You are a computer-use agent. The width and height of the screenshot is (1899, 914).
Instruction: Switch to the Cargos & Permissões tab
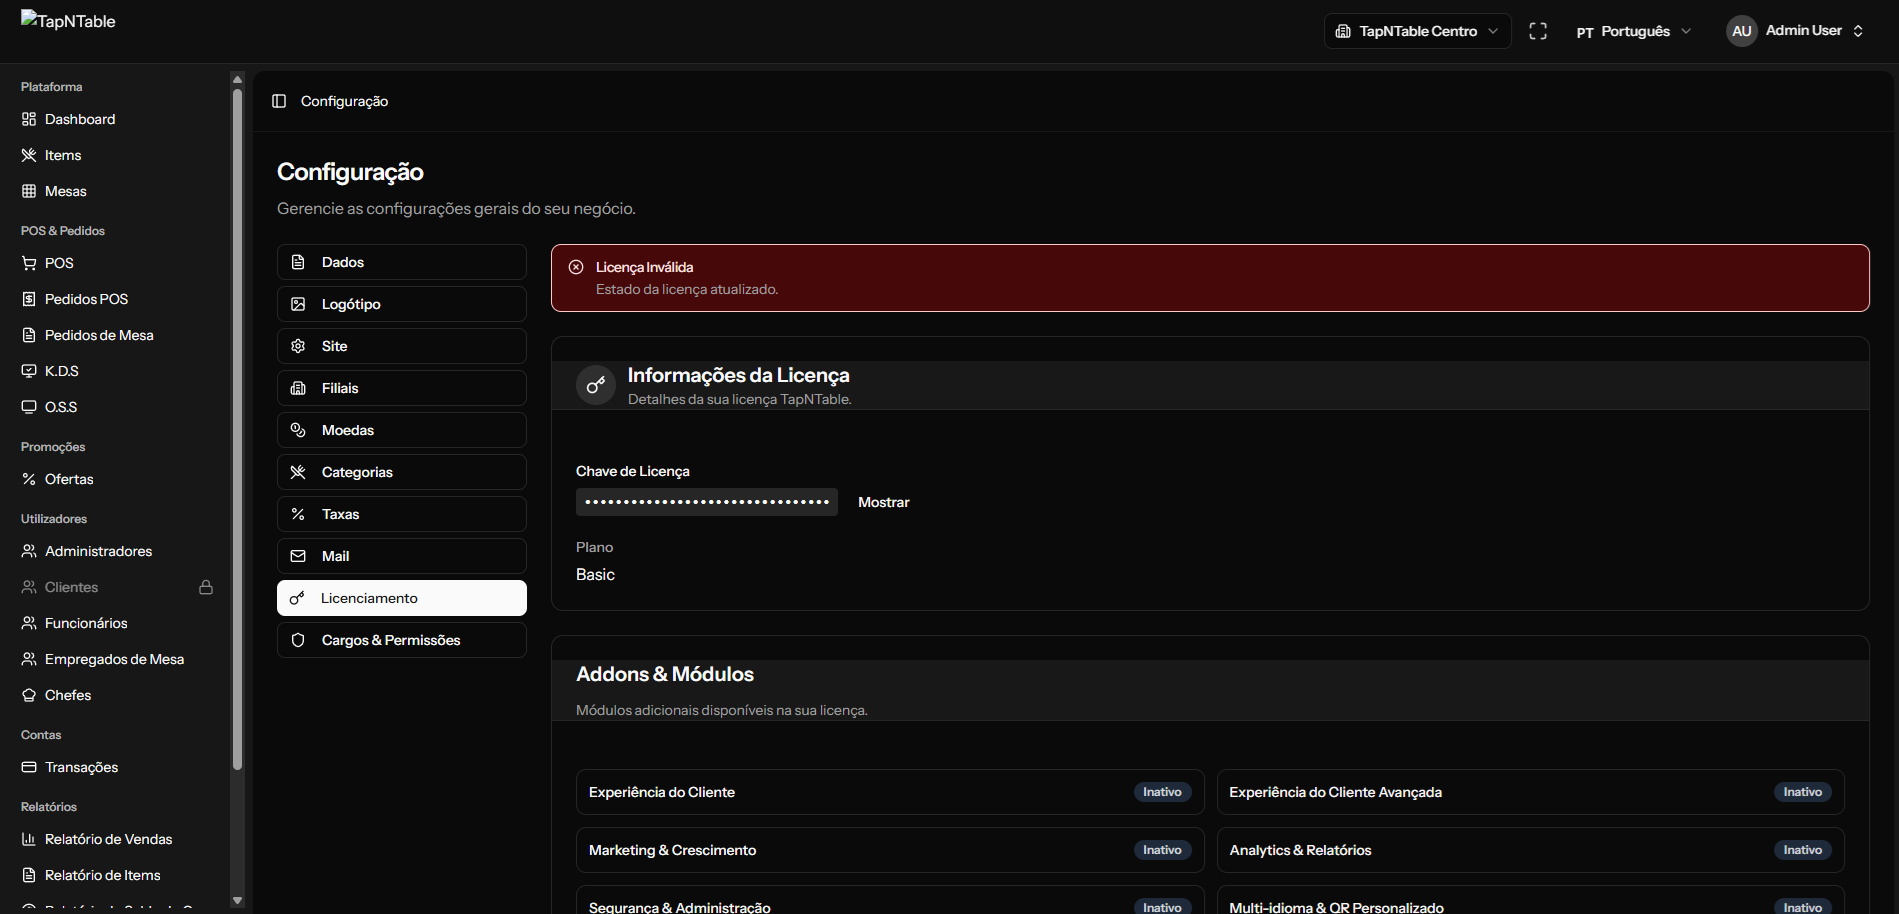click(x=401, y=640)
